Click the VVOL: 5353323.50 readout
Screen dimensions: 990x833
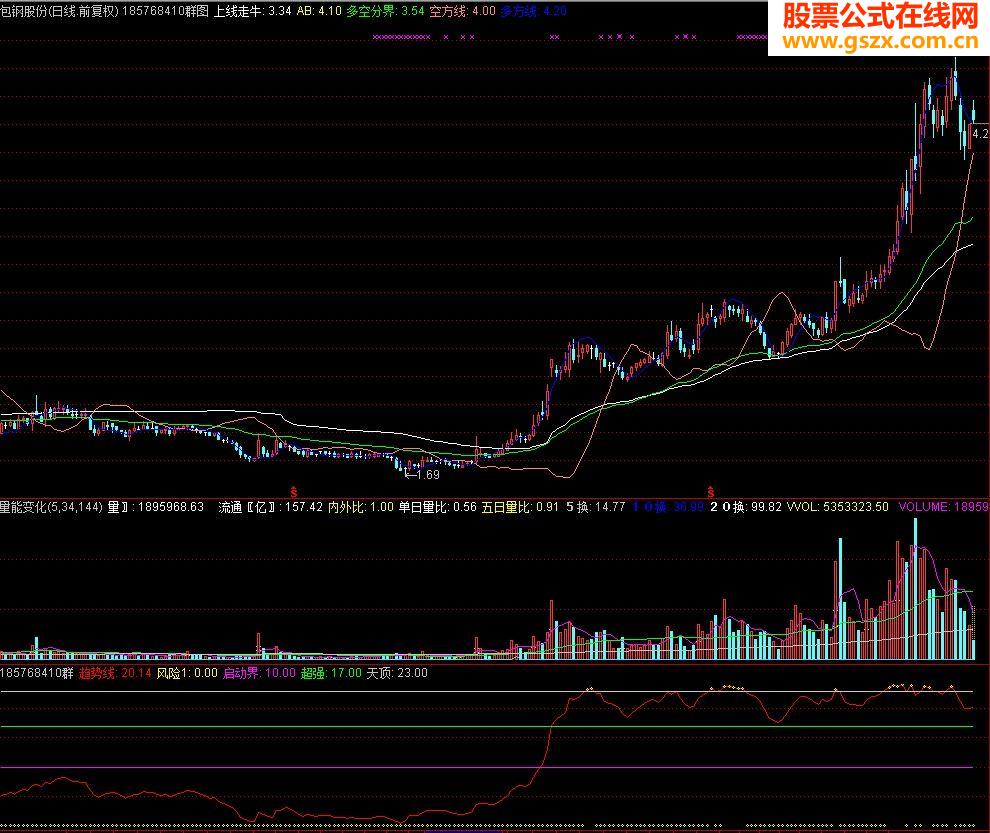point(838,507)
